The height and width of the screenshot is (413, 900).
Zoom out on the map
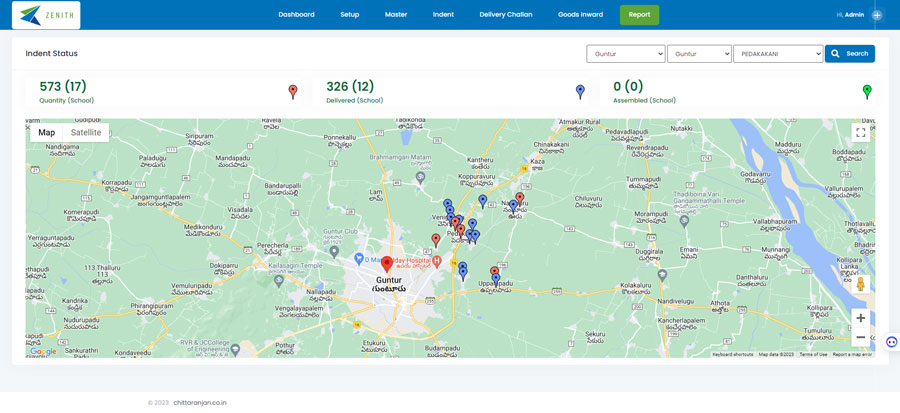(860, 337)
